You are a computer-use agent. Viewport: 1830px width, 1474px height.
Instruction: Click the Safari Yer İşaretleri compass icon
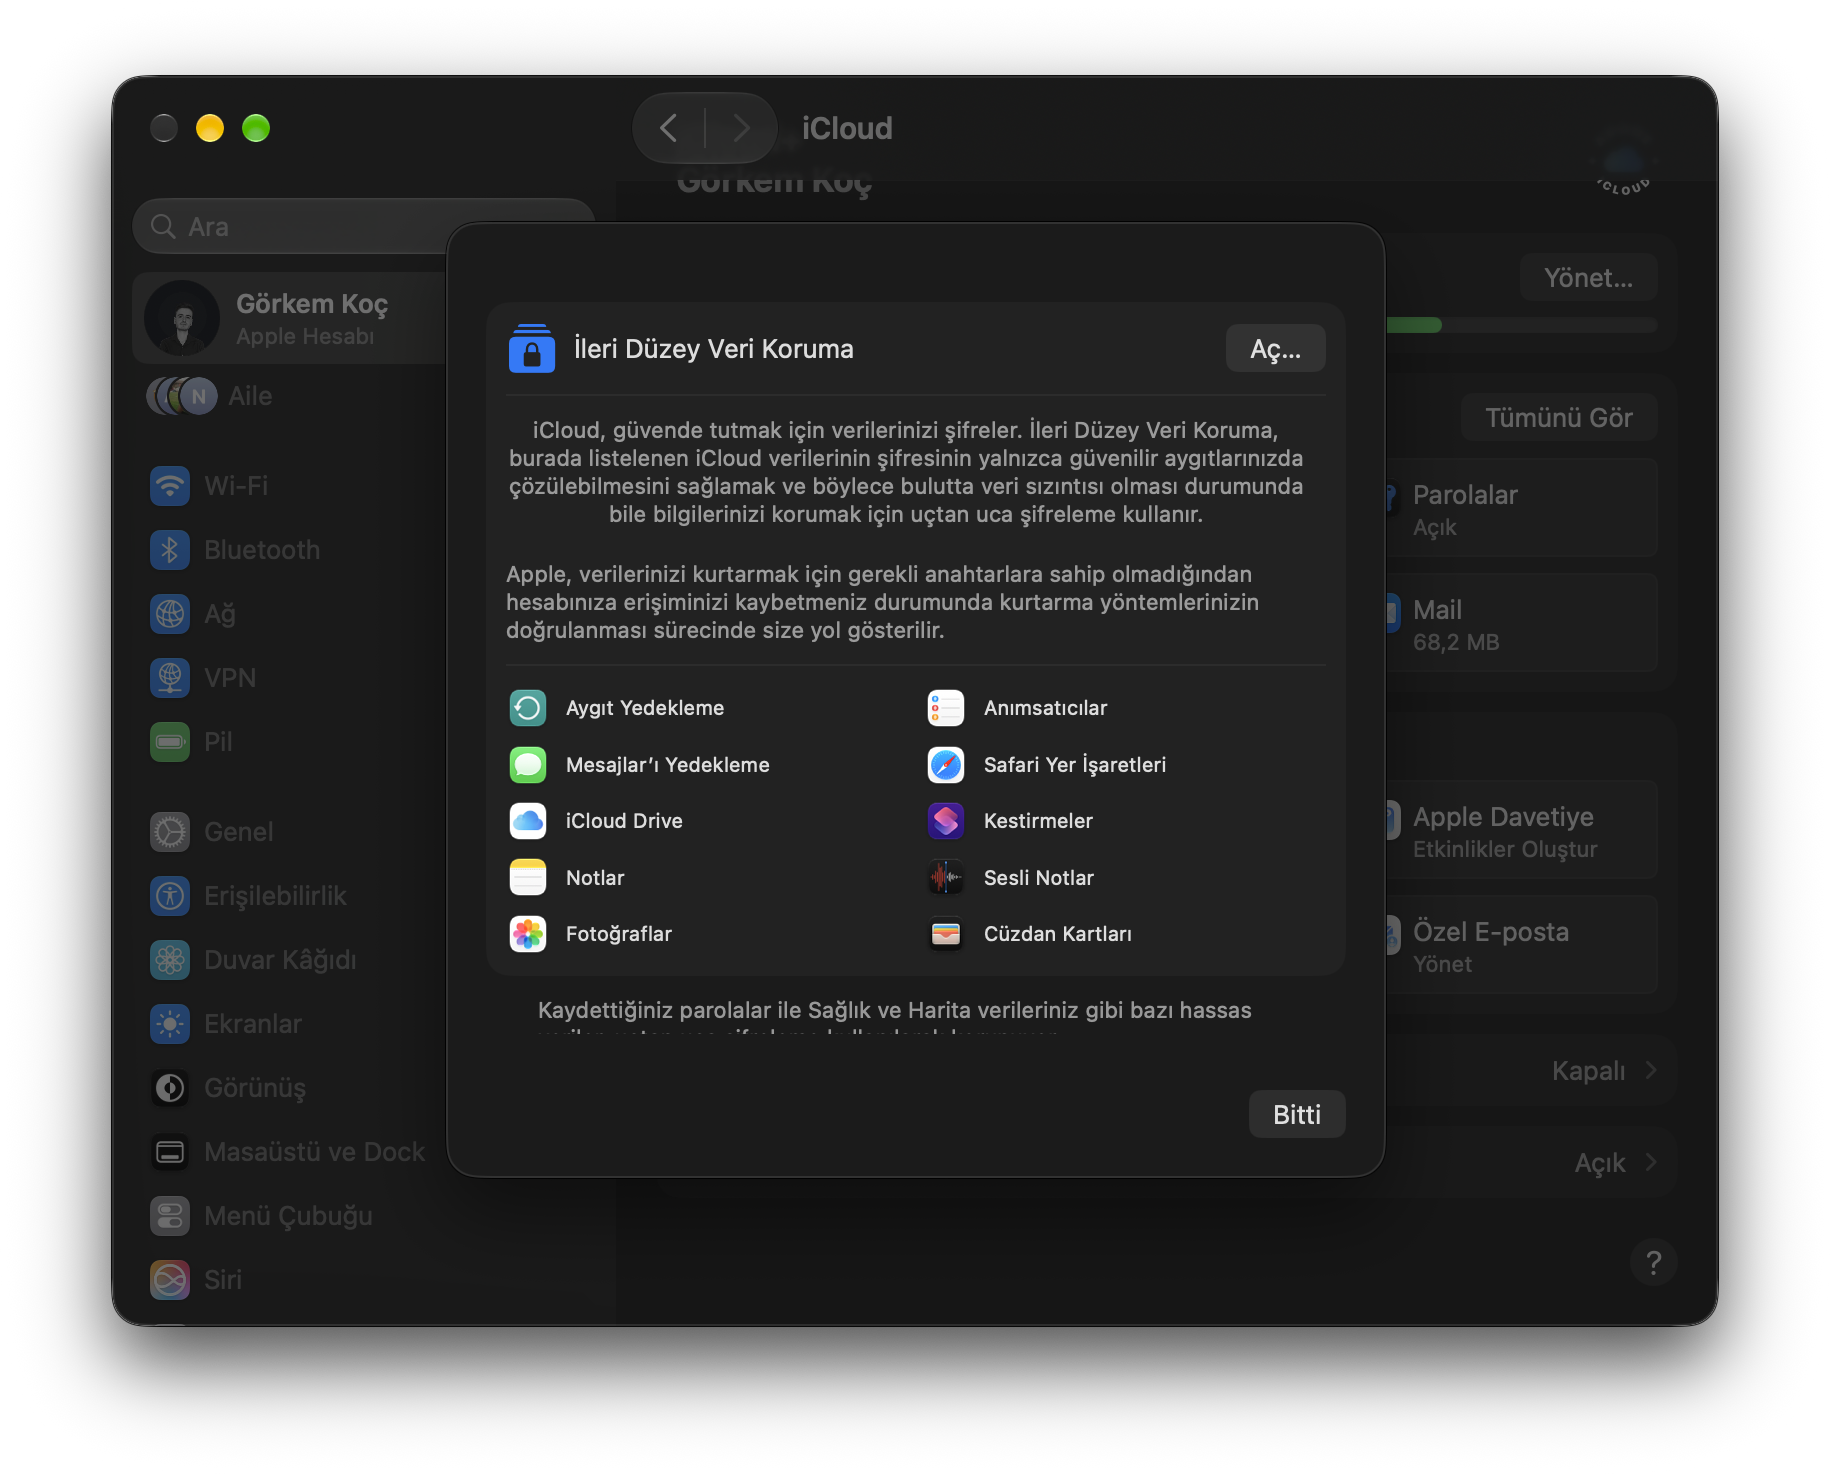point(946,765)
